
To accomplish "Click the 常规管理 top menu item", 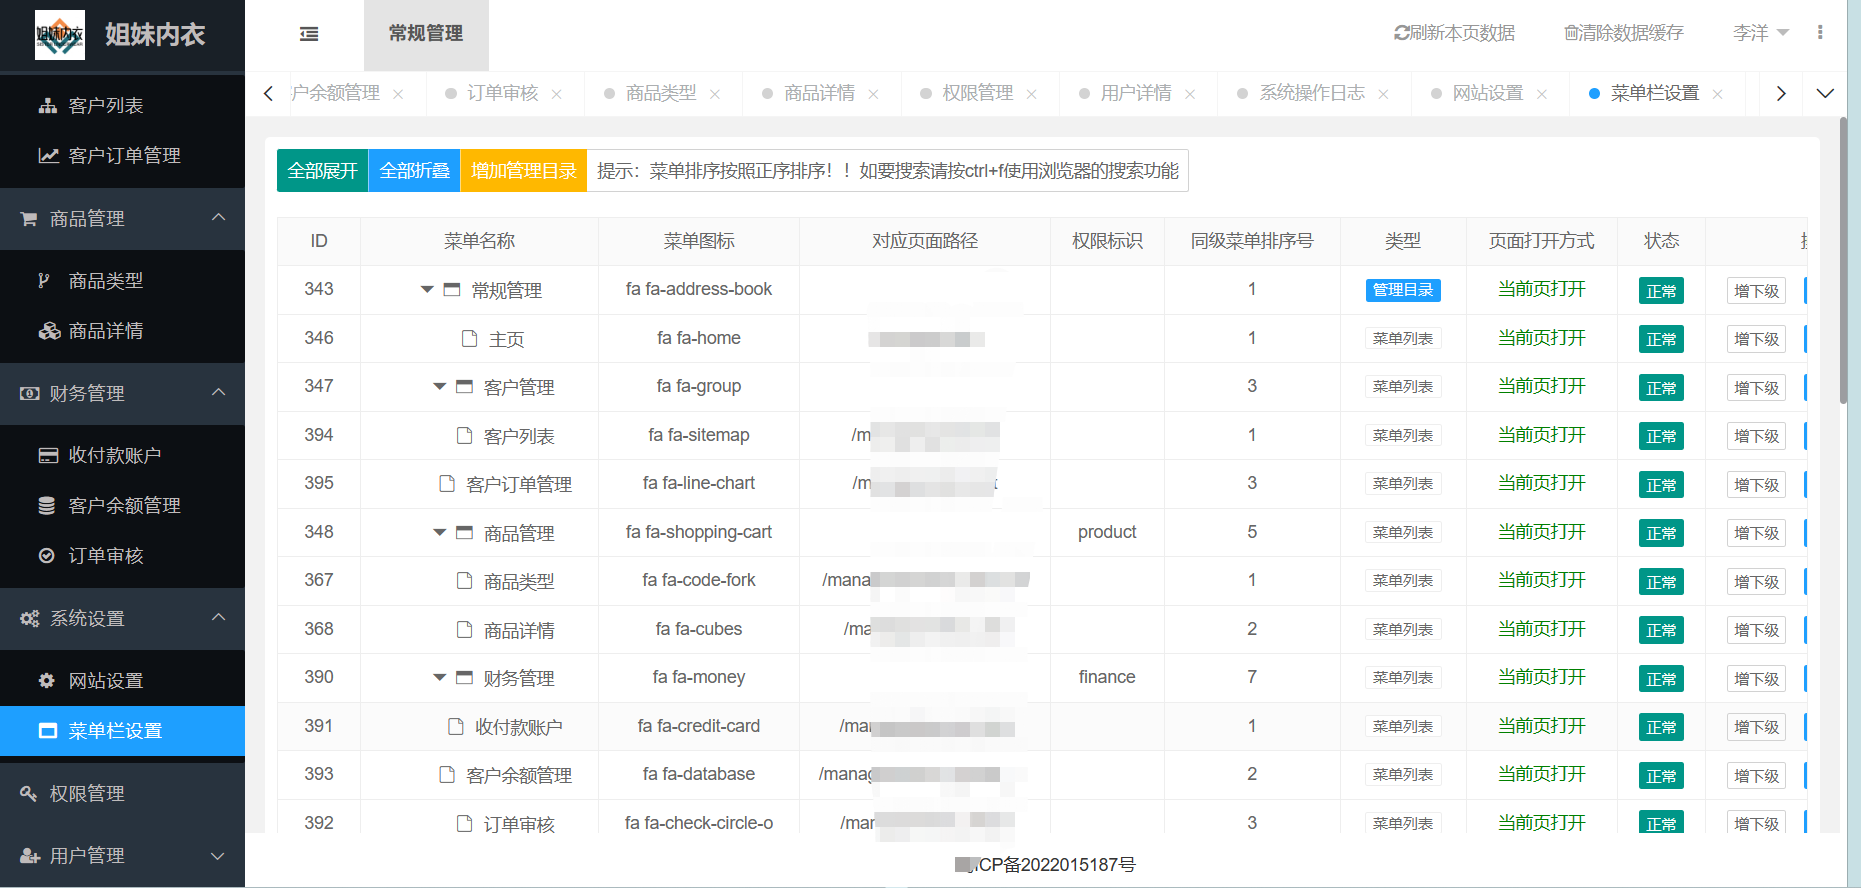I will pos(426,34).
